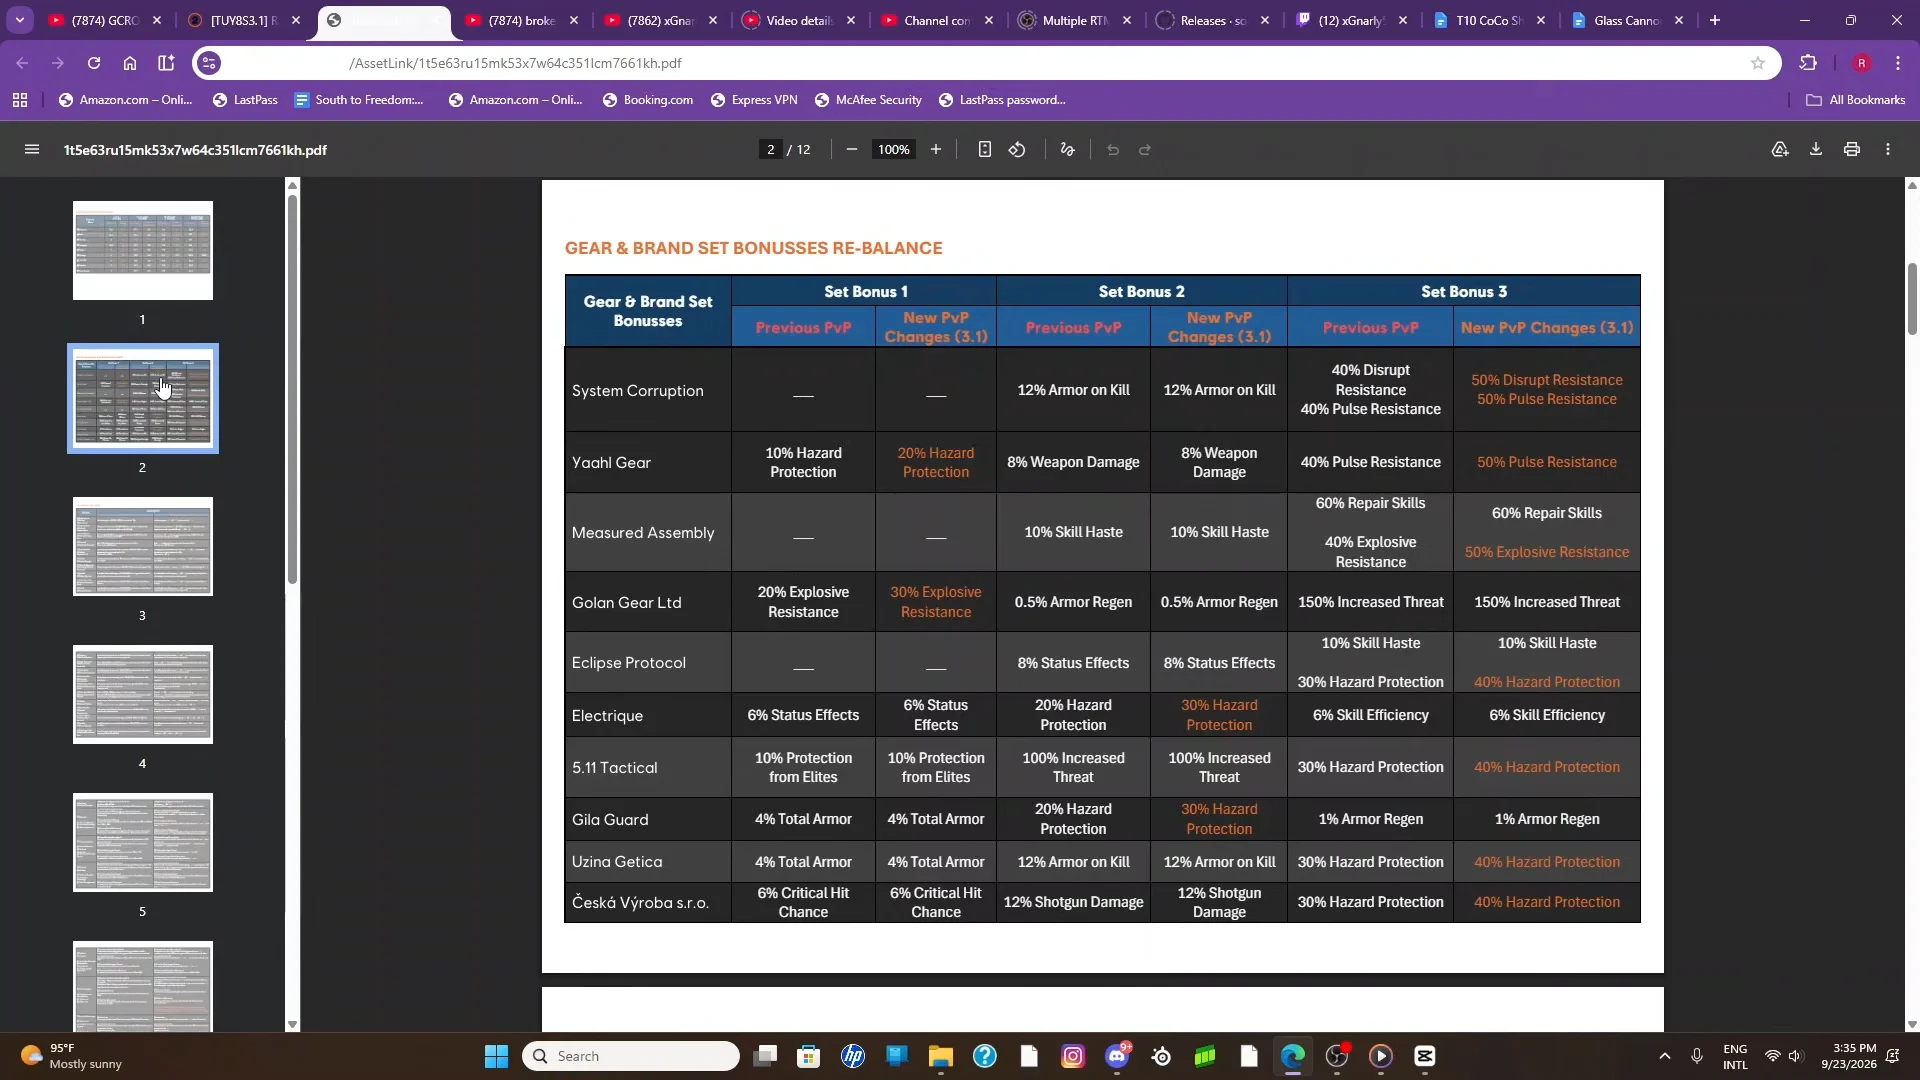Open the LastPass password bookmark

tap(1002, 100)
